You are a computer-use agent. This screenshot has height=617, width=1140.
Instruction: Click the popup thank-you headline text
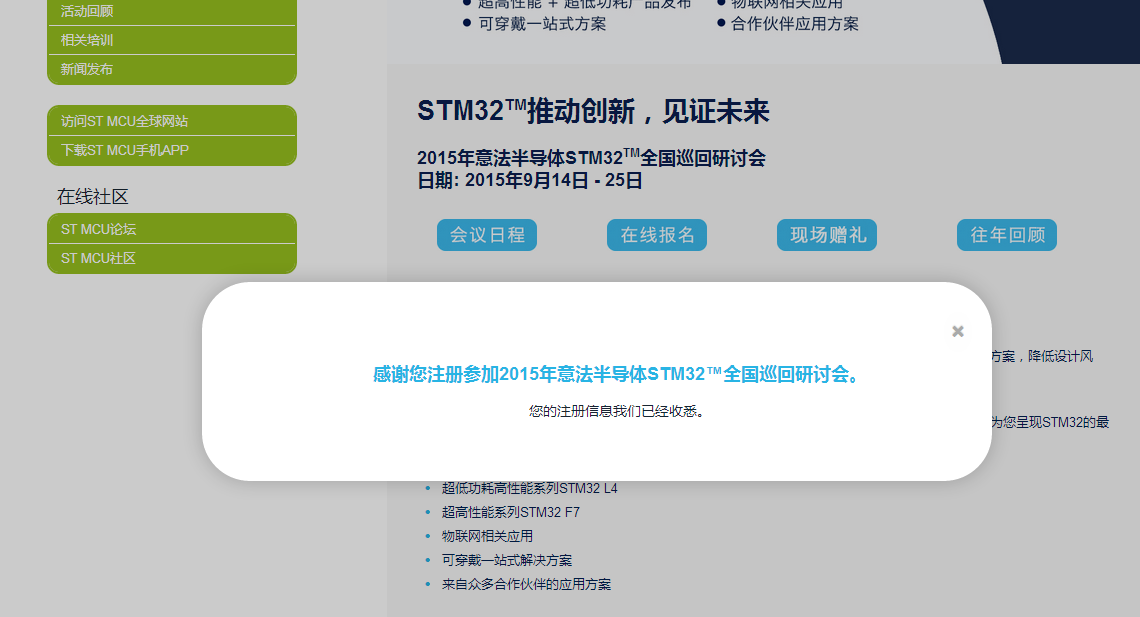point(617,374)
